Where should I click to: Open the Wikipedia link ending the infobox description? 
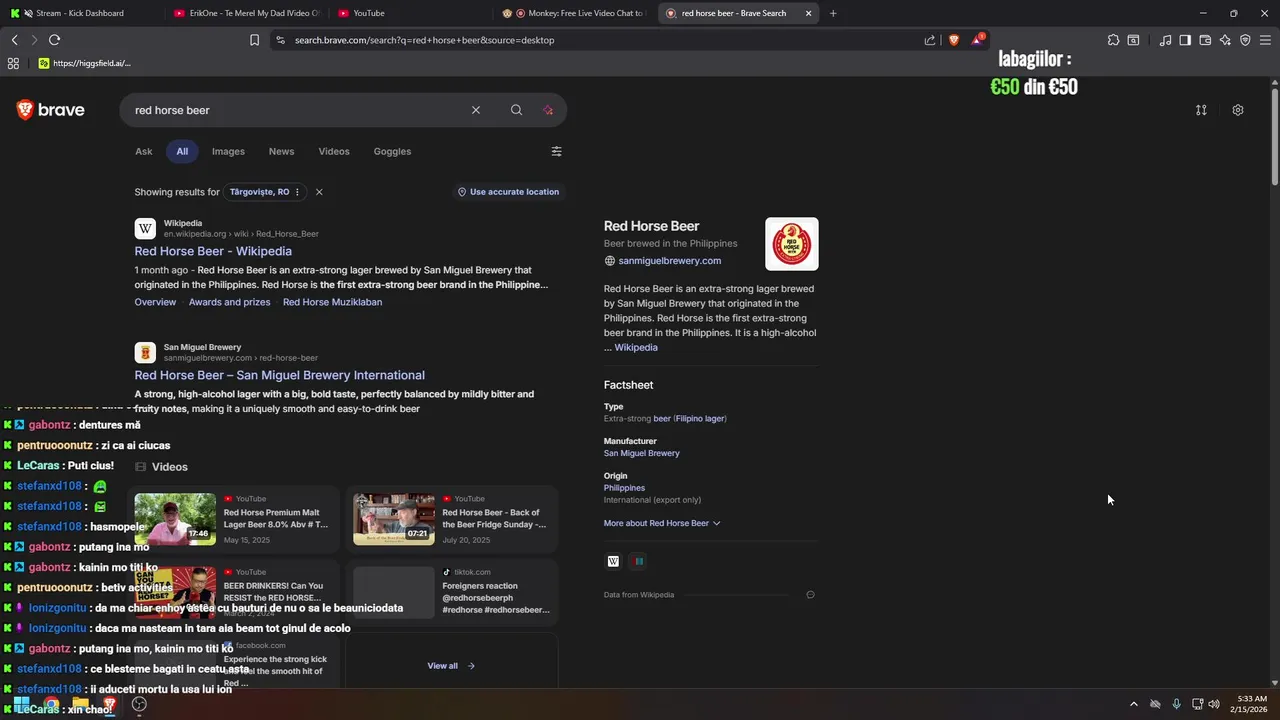point(636,348)
